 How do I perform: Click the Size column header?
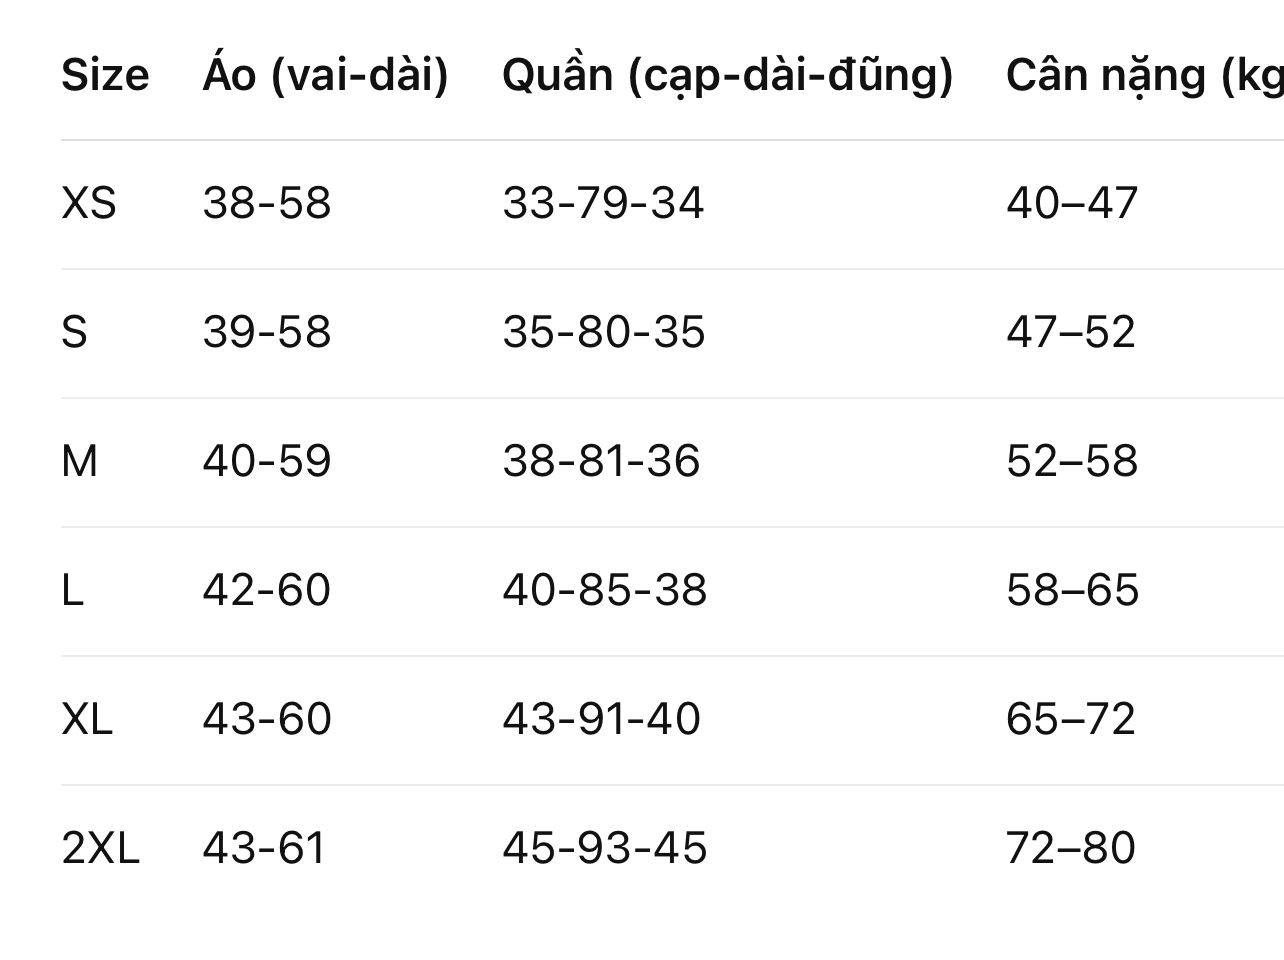(x=105, y=75)
